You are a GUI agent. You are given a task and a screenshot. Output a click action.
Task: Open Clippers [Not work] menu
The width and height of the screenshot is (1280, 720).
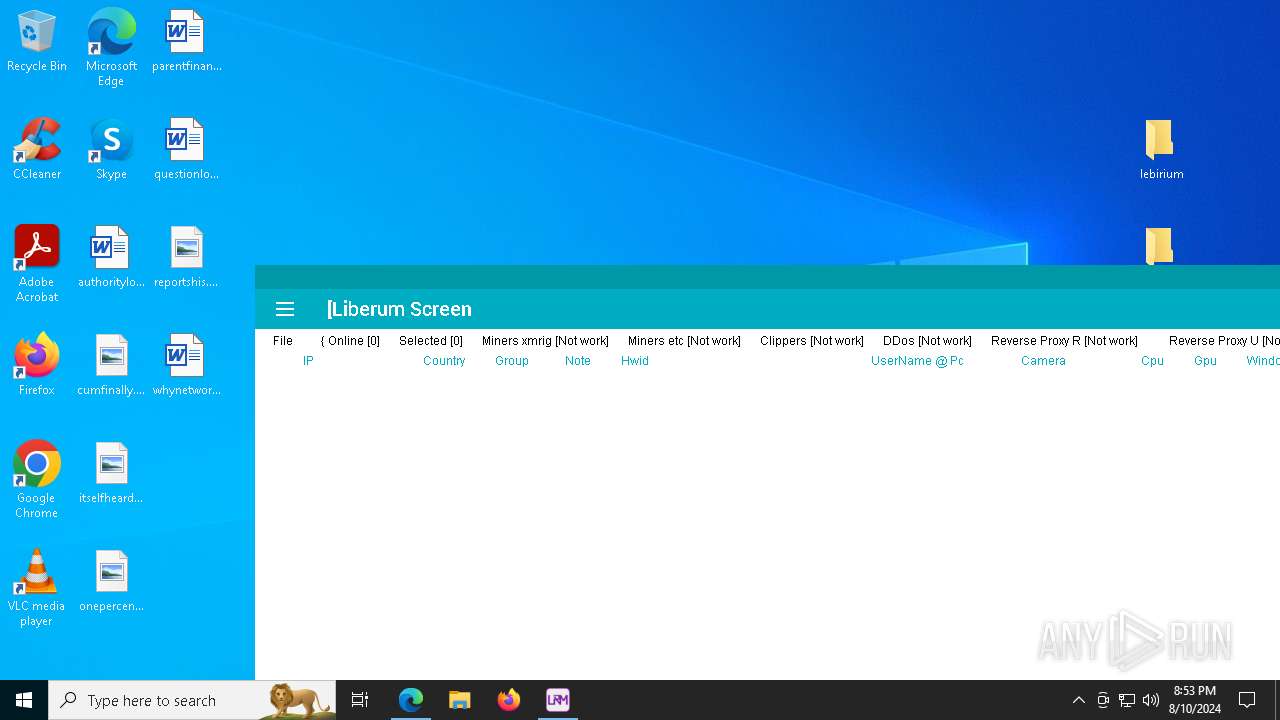click(x=812, y=341)
